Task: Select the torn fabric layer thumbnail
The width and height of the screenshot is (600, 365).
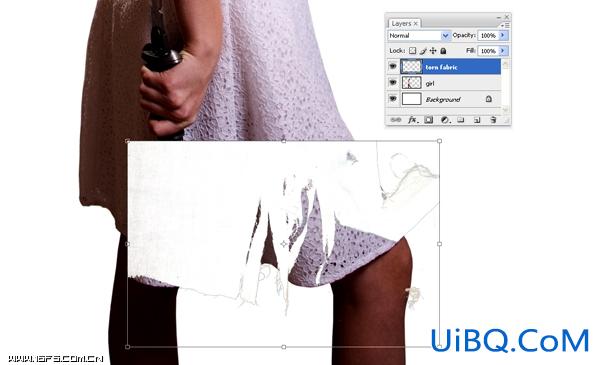Action: pyautogui.click(x=412, y=67)
